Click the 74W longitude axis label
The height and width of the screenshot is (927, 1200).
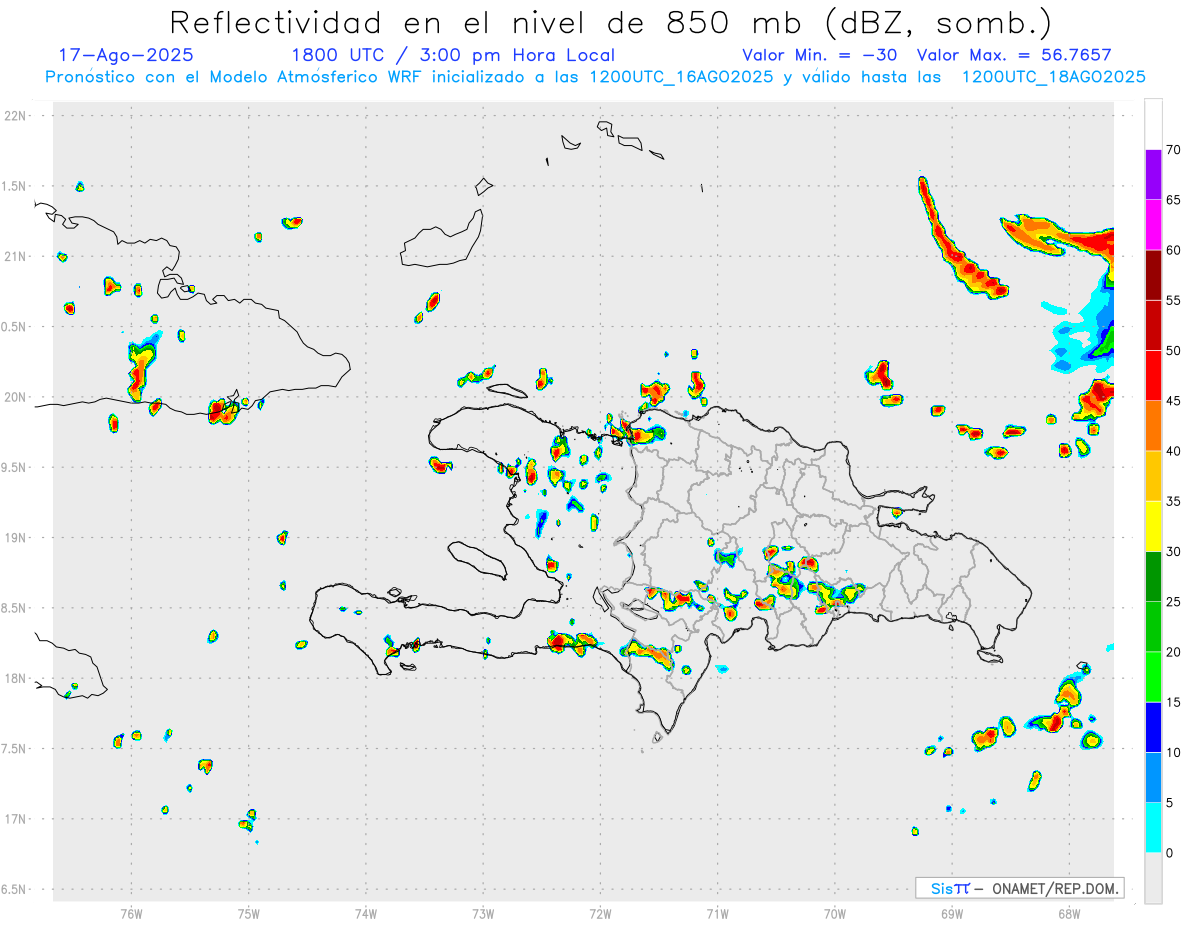(x=366, y=912)
